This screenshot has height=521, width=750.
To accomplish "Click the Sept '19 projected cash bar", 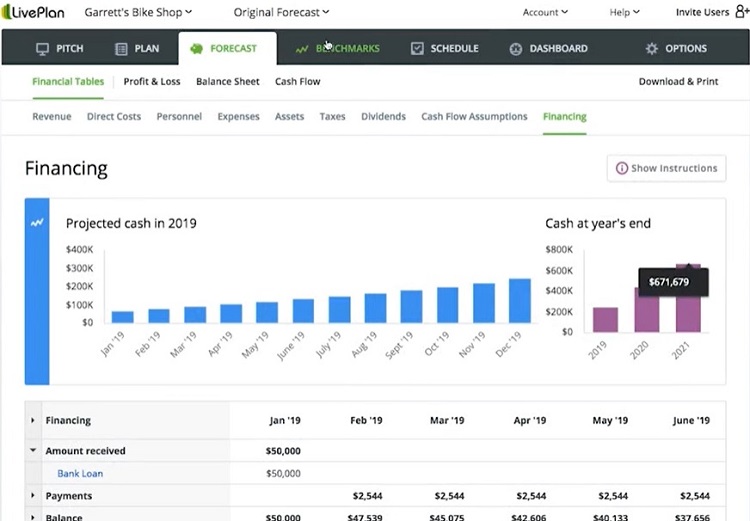I will pos(411,307).
